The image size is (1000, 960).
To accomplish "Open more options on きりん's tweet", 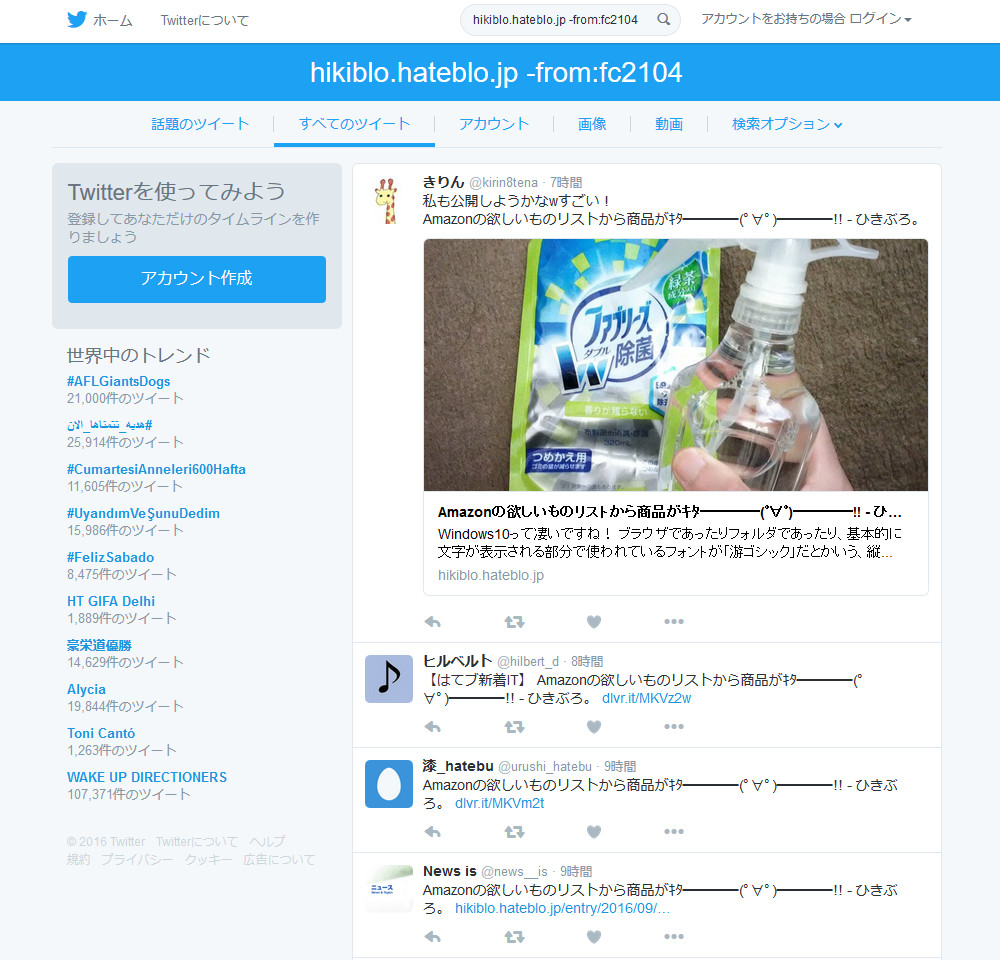I will pos(673,621).
